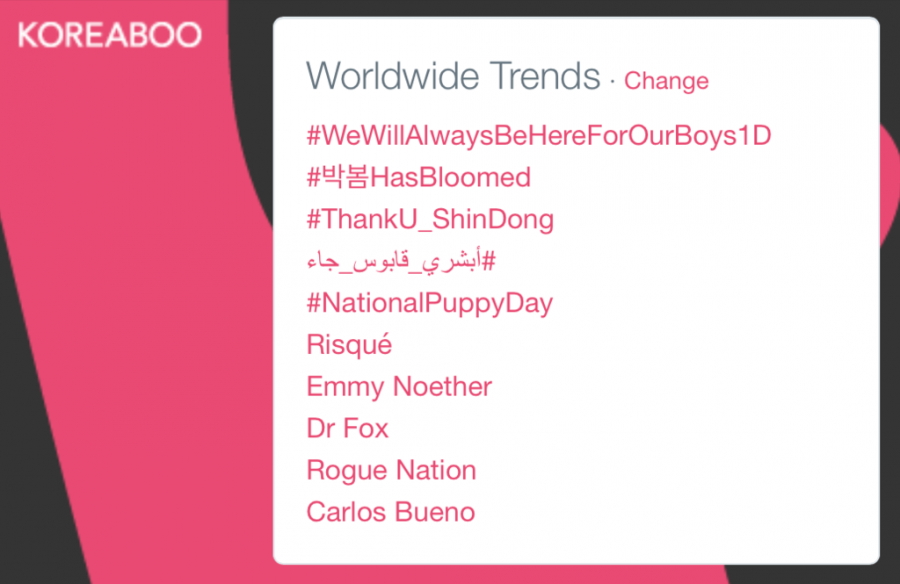Click the word Worldwide in the heading
Screen dimensions: 900x584
(393, 76)
